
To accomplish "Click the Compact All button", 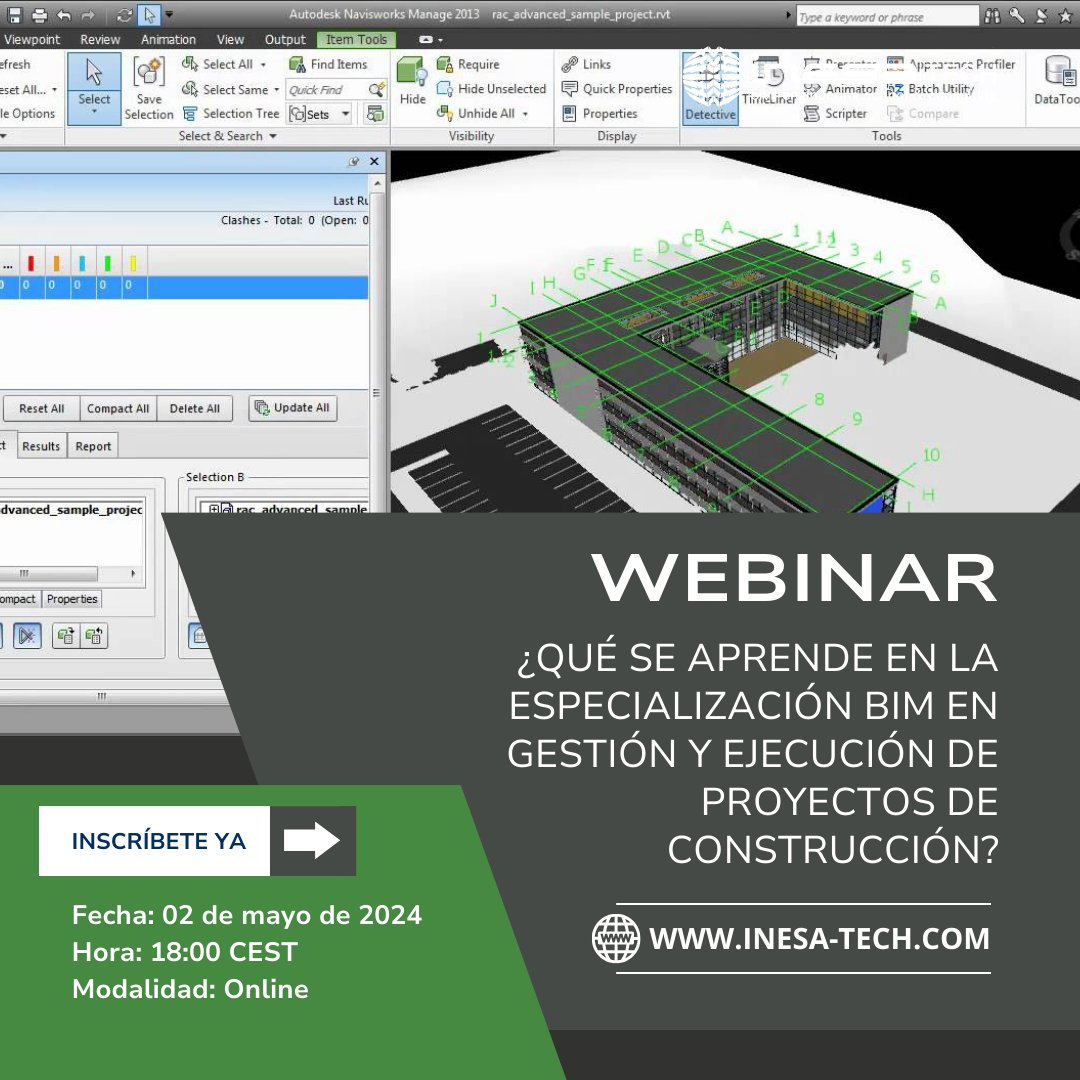I will point(118,408).
